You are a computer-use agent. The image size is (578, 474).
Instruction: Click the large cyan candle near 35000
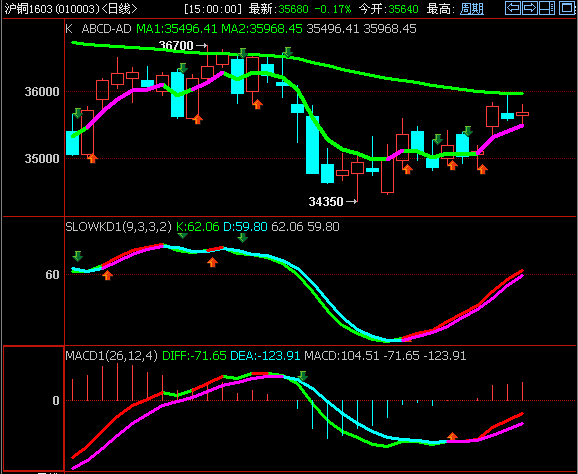tap(313, 145)
